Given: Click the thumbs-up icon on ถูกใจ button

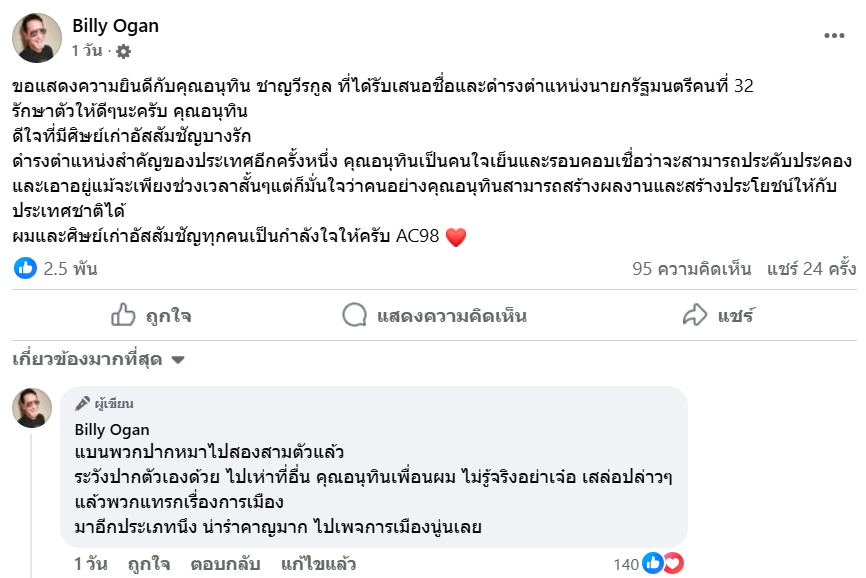Looking at the screenshot, I should [123, 316].
